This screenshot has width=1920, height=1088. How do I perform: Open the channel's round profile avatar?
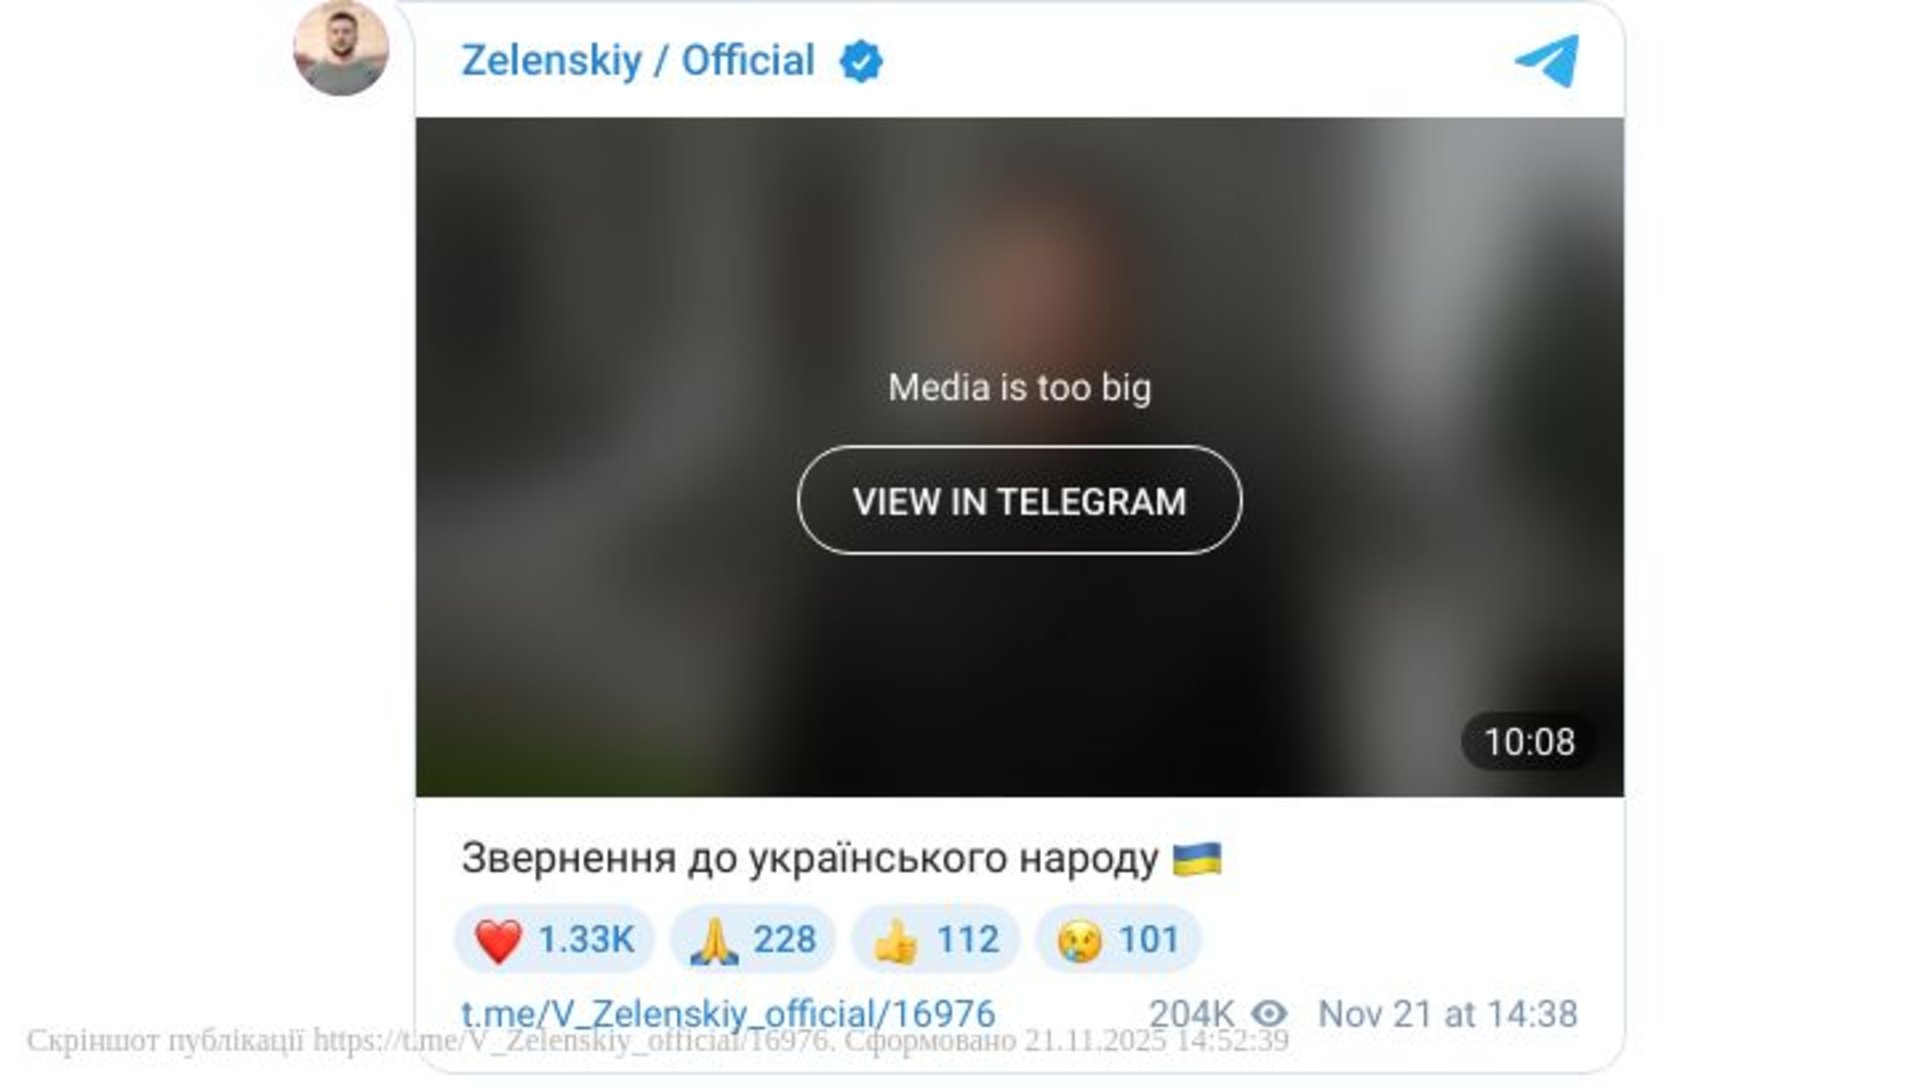[341, 48]
